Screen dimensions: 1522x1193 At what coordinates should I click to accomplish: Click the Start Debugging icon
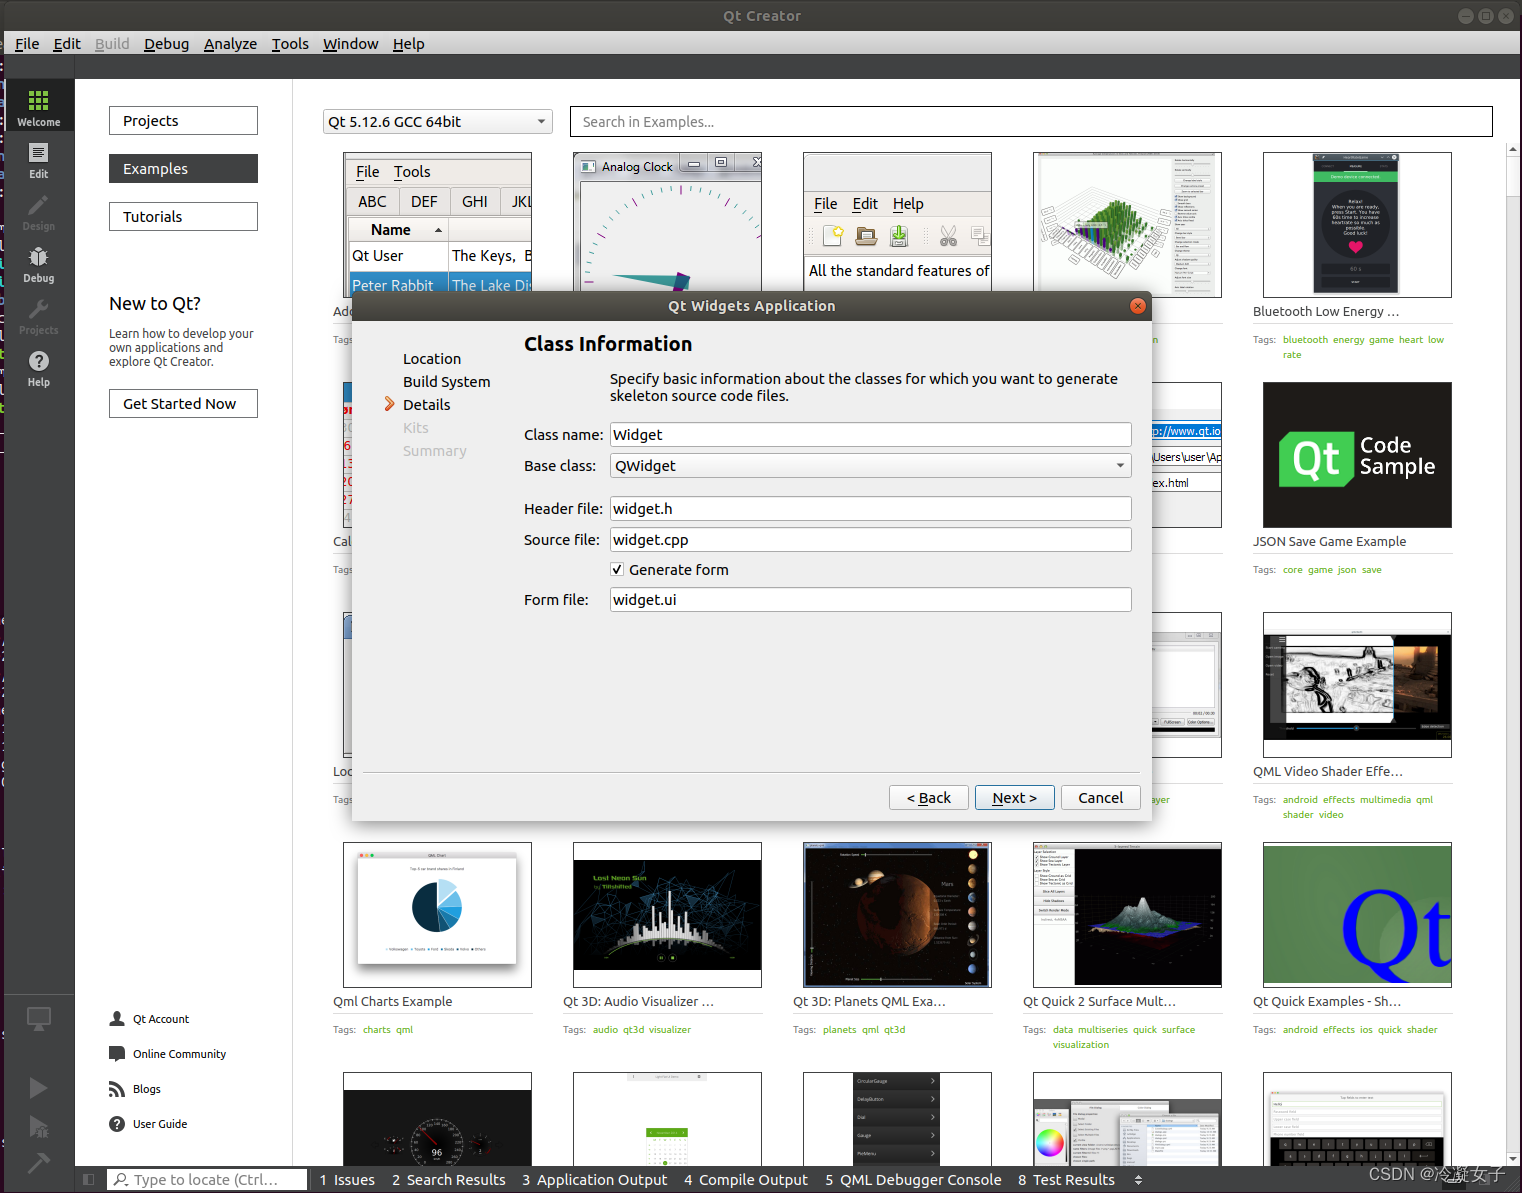coord(38,1127)
